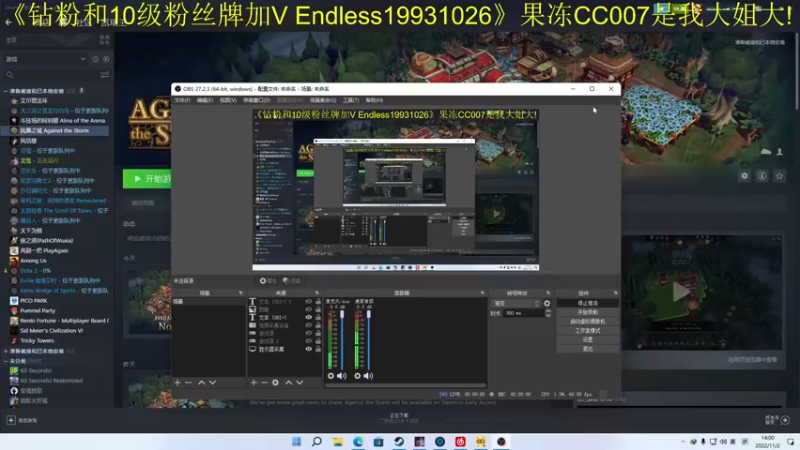Open taskbar Search
Viewport: 800px width, 450px height.
(x=317, y=441)
